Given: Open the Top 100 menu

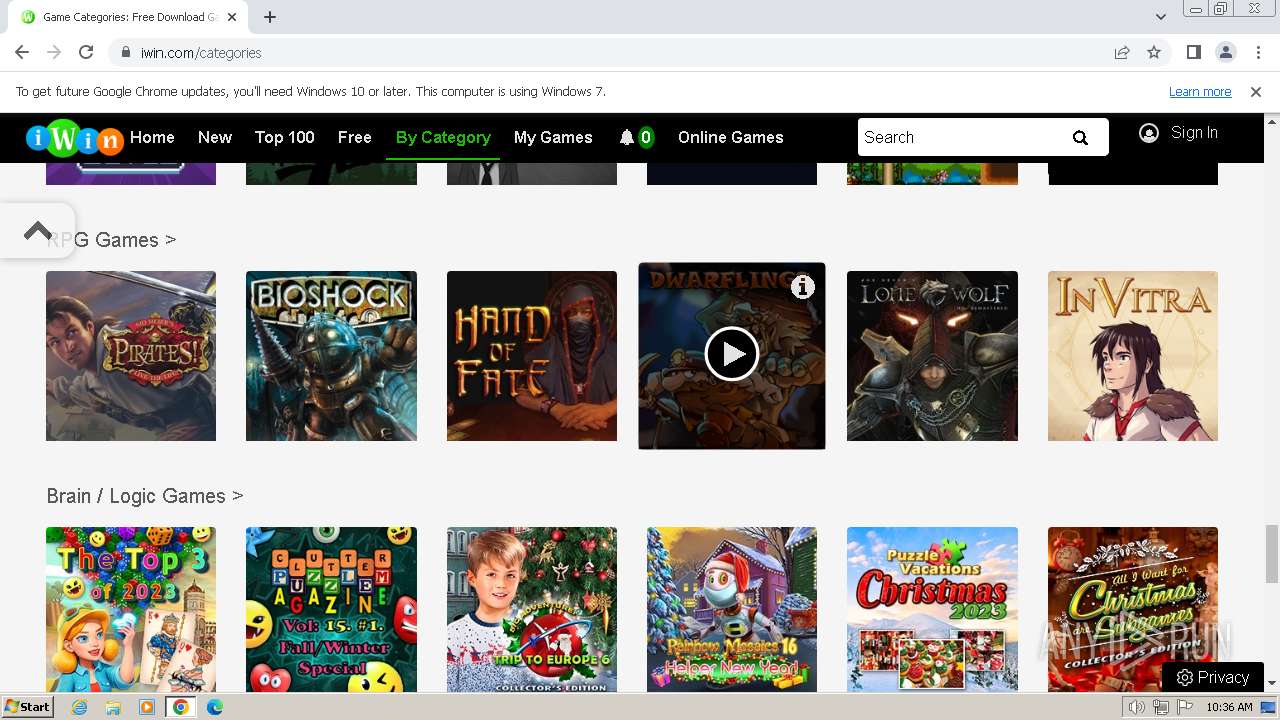Looking at the screenshot, I should pyautogui.click(x=285, y=138).
